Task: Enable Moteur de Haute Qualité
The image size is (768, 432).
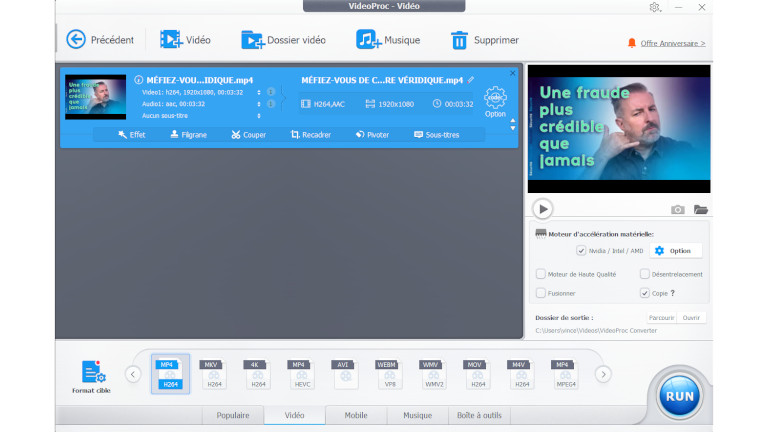Action: click(x=541, y=274)
